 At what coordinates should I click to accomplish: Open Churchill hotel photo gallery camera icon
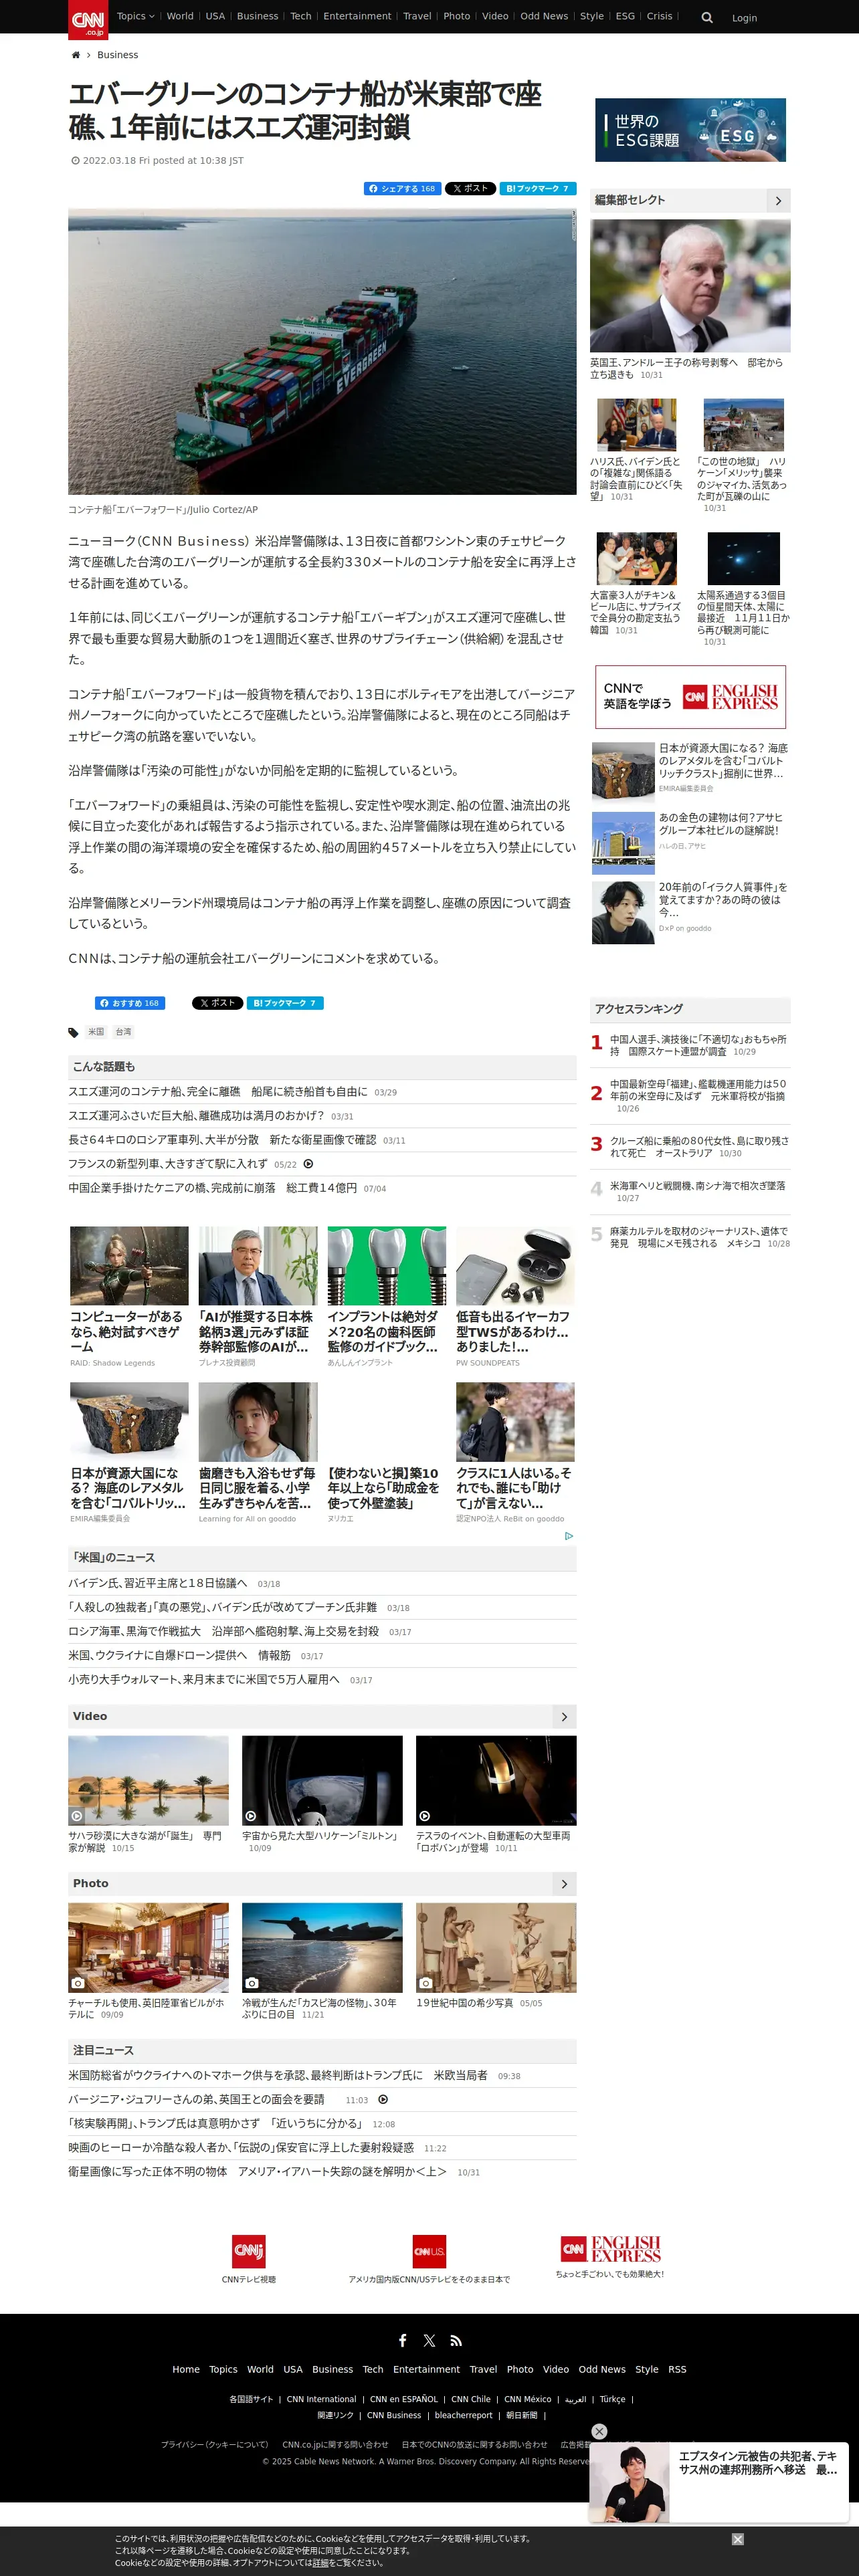tap(77, 1983)
